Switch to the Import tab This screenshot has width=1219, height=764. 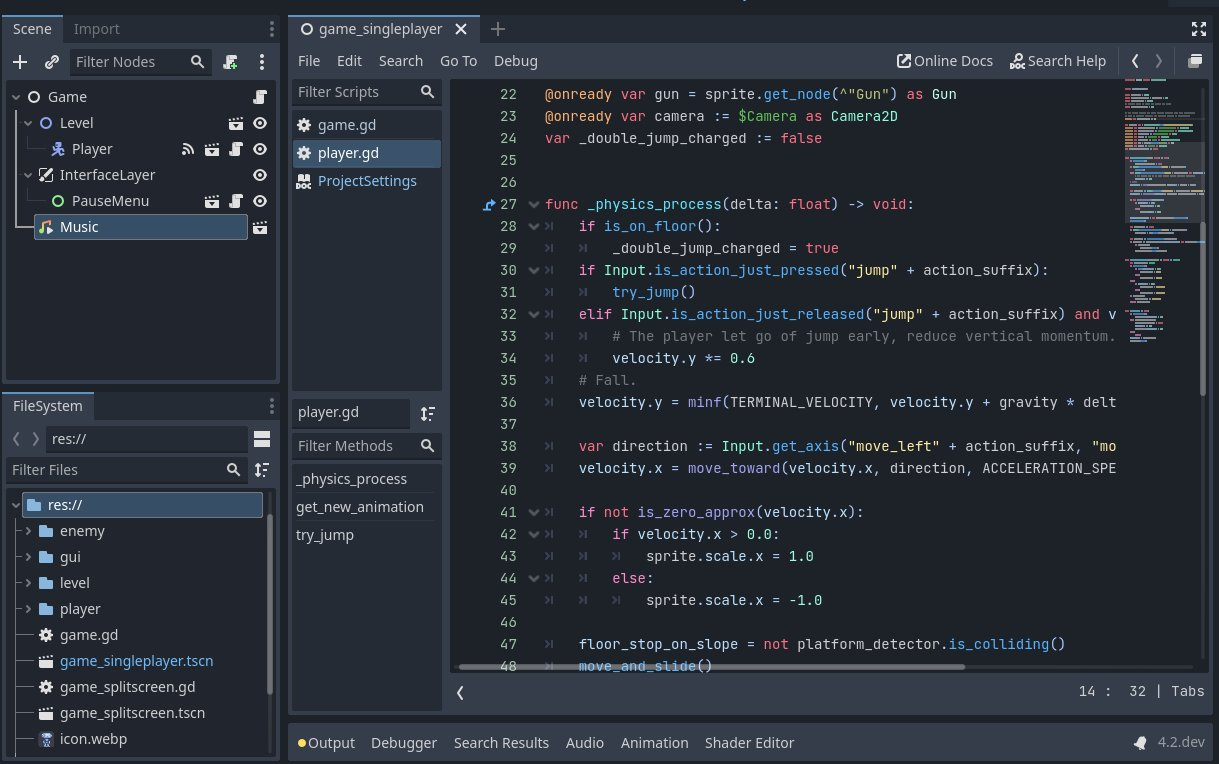[97, 29]
